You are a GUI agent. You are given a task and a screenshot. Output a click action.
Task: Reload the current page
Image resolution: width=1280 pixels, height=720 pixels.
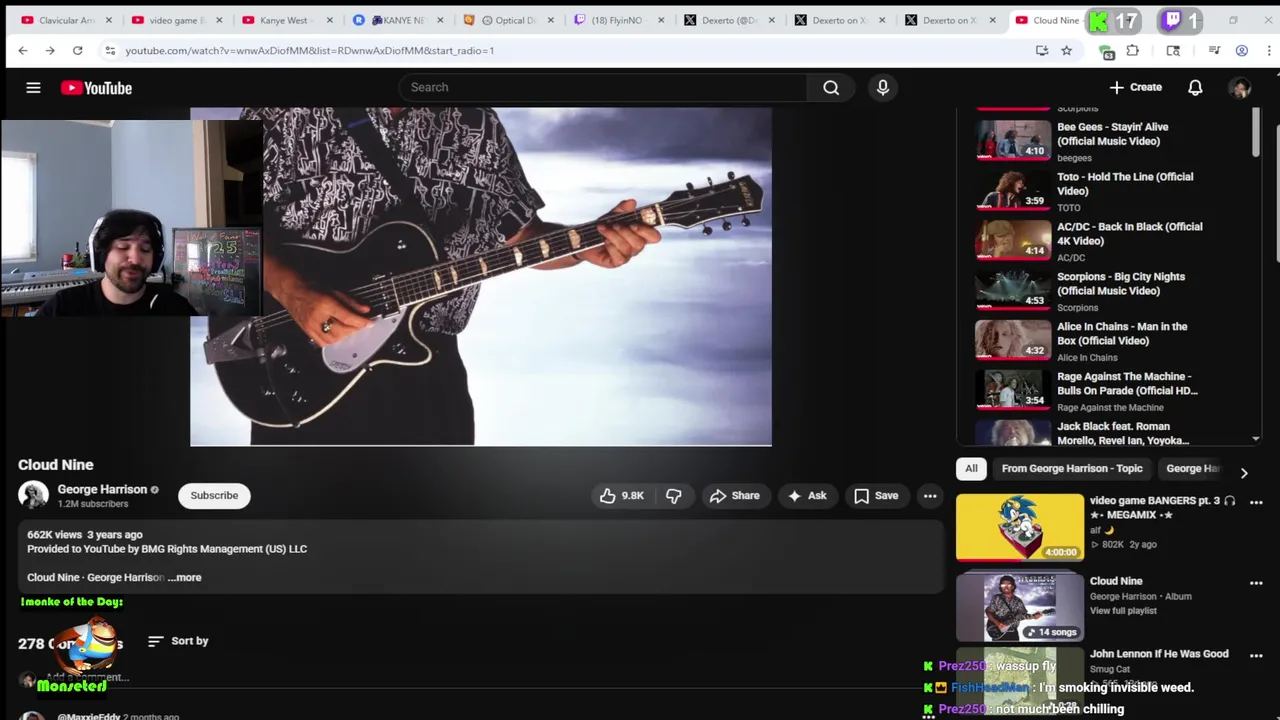click(77, 50)
